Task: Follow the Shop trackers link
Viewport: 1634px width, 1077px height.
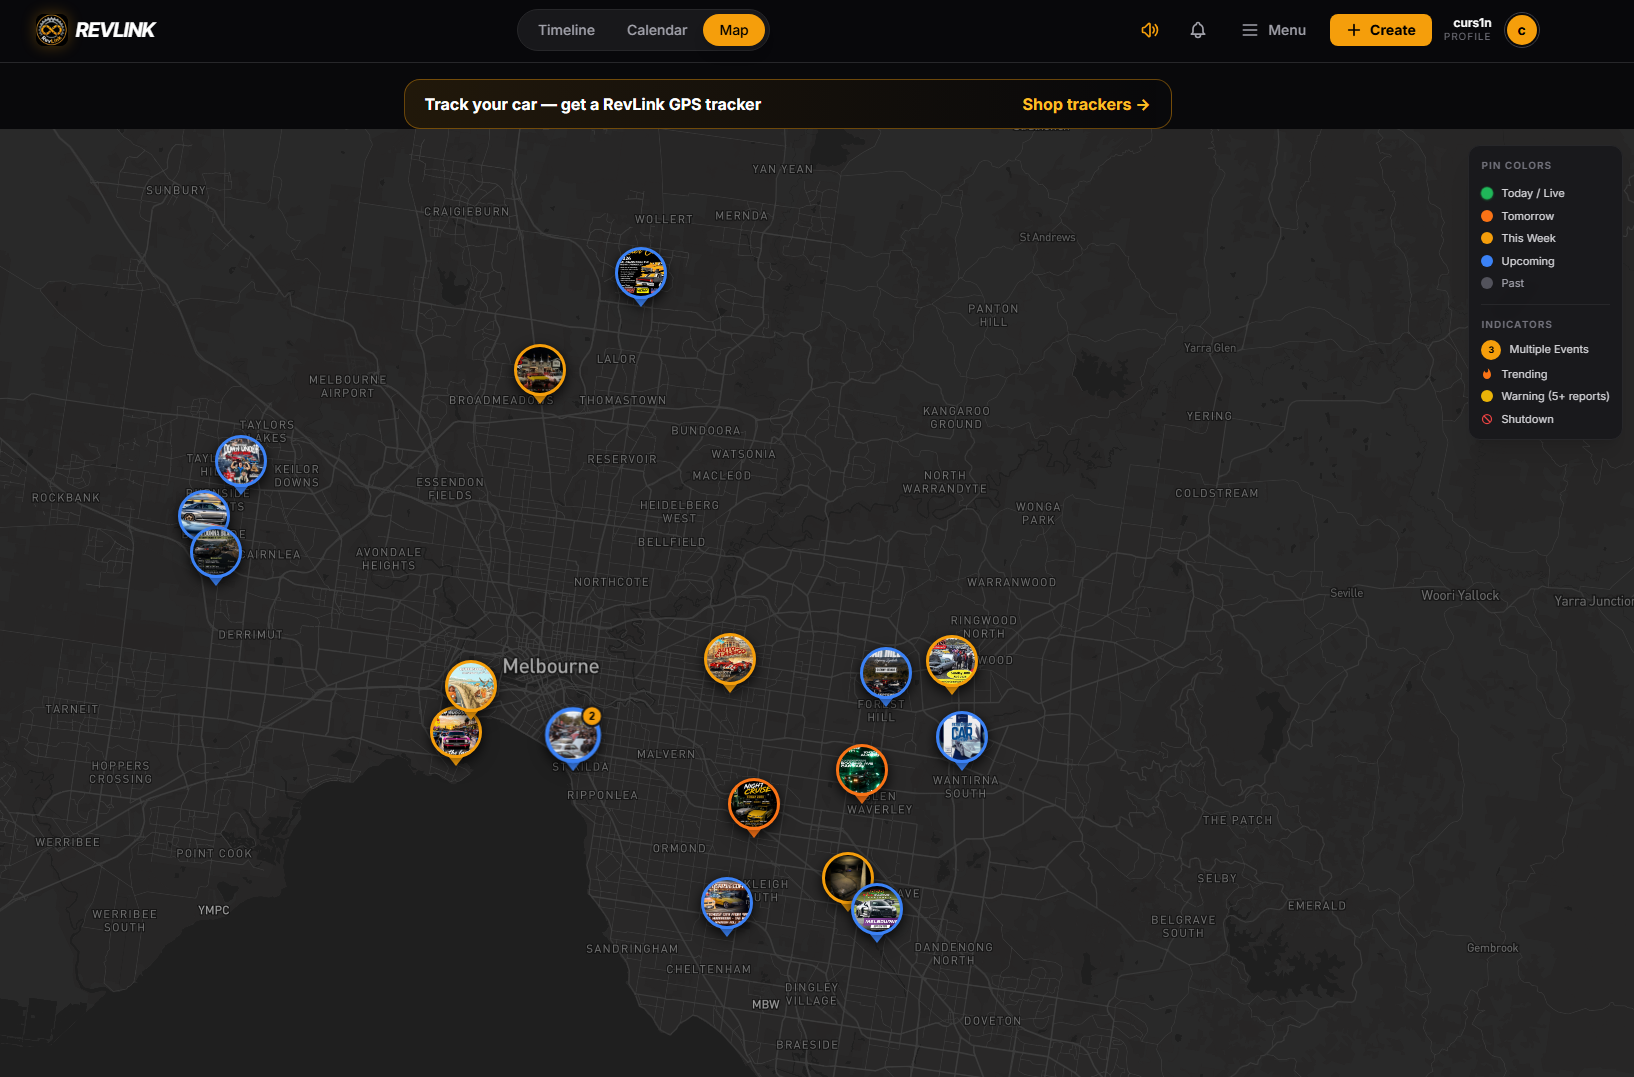Action: (x=1086, y=104)
